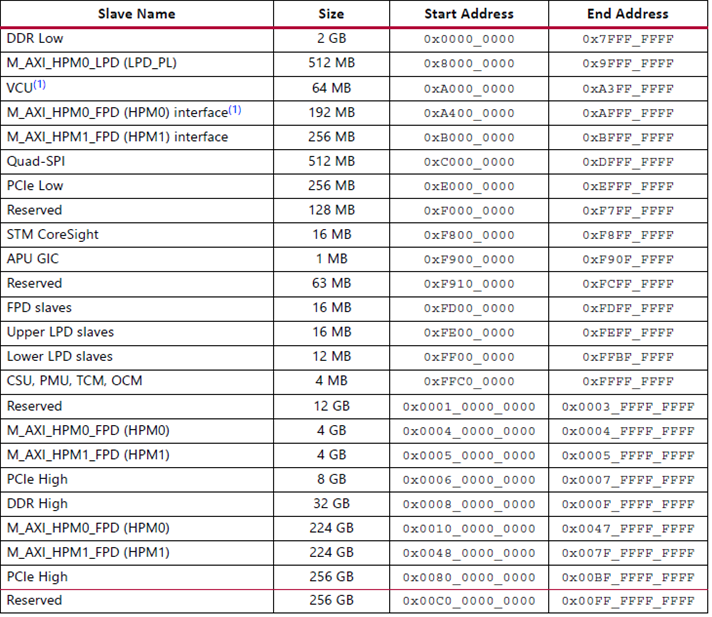Click start address 0xA000_0000
The width and height of the screenshot is (712, 617).
469,89
